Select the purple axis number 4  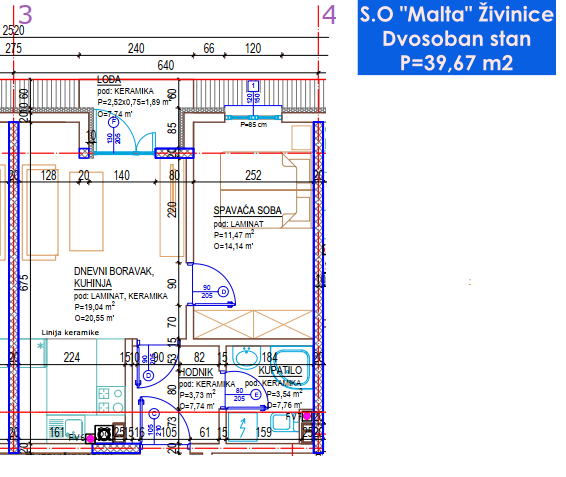(x=329, y=15)
